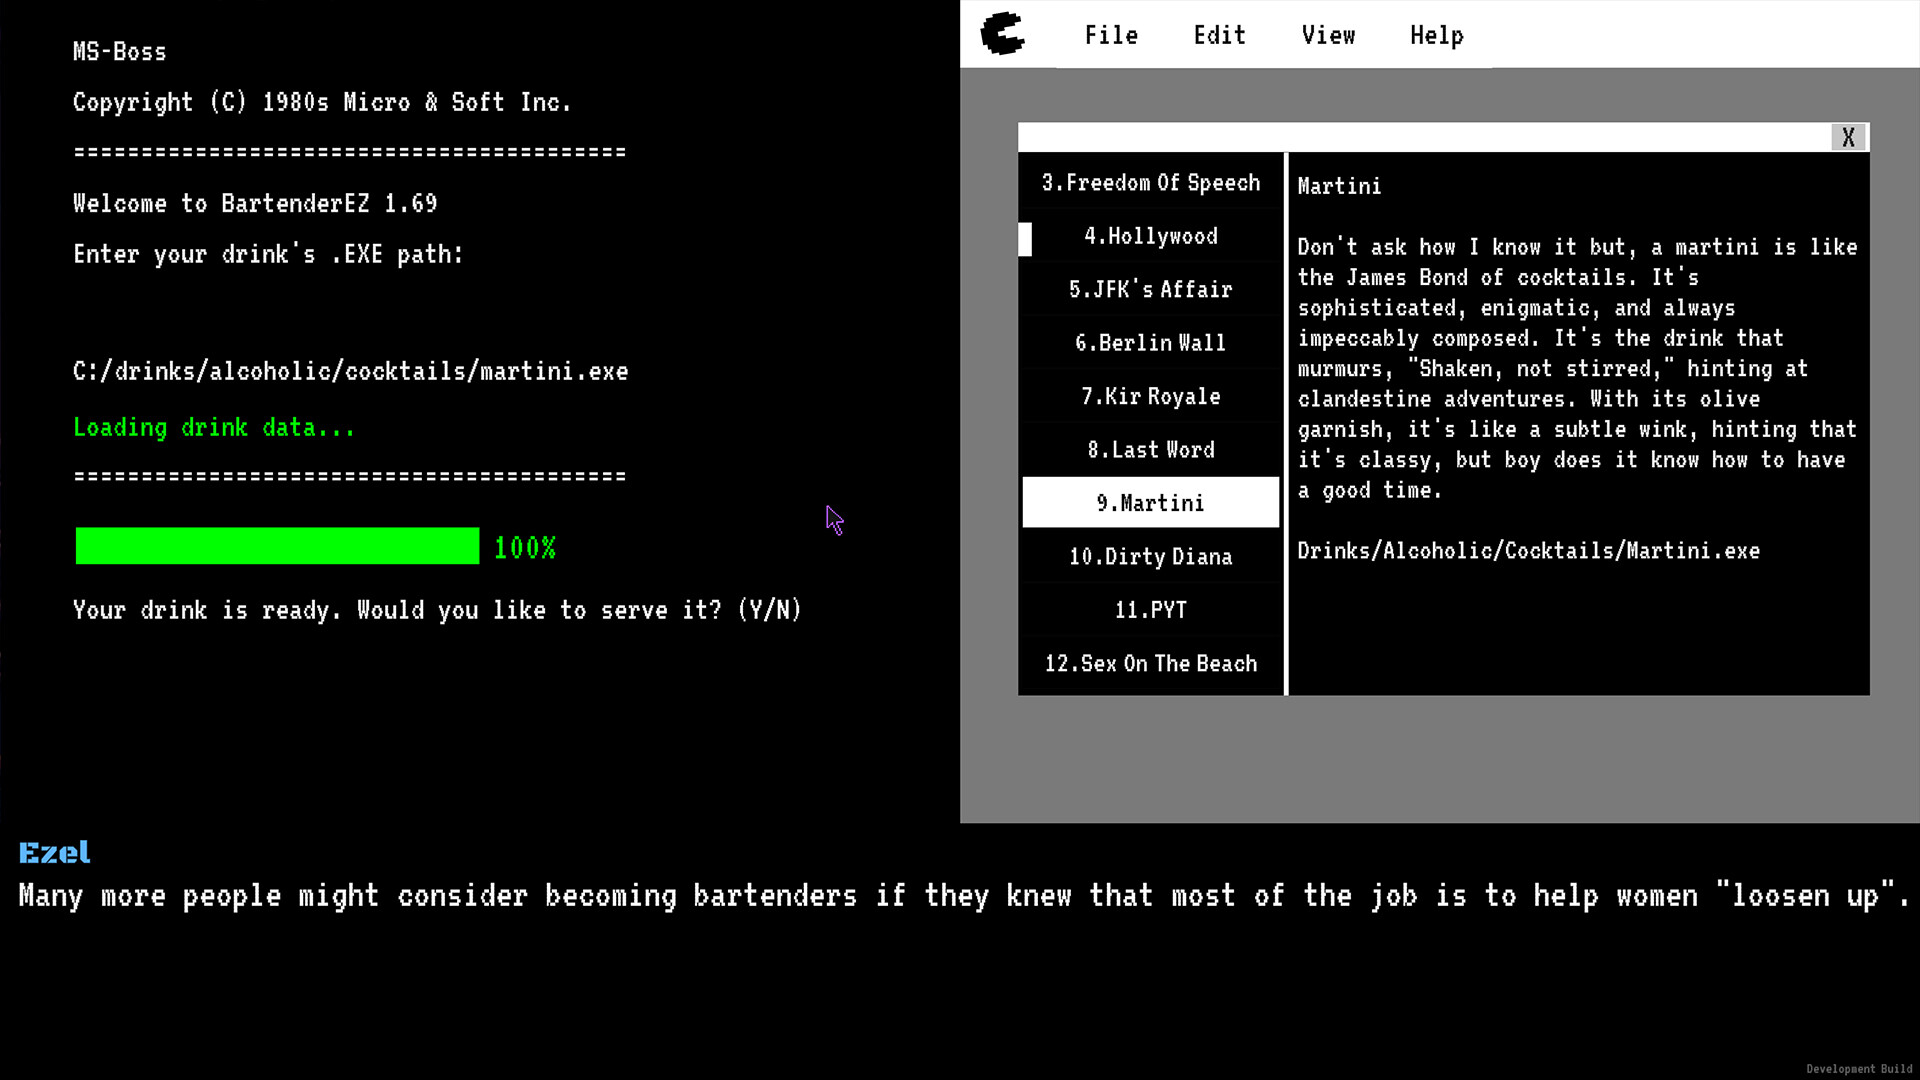Open the Help menu
This screenshot has height=1080, width=1920.
click(1437, 34)
